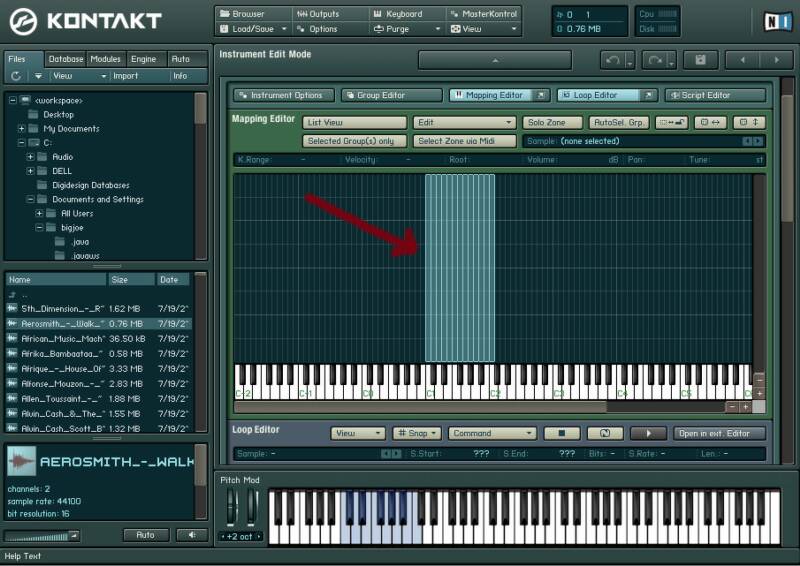Collapse the bigjoe folder
The height and width of the screenshot is (566, 800).
coord(39,228)
